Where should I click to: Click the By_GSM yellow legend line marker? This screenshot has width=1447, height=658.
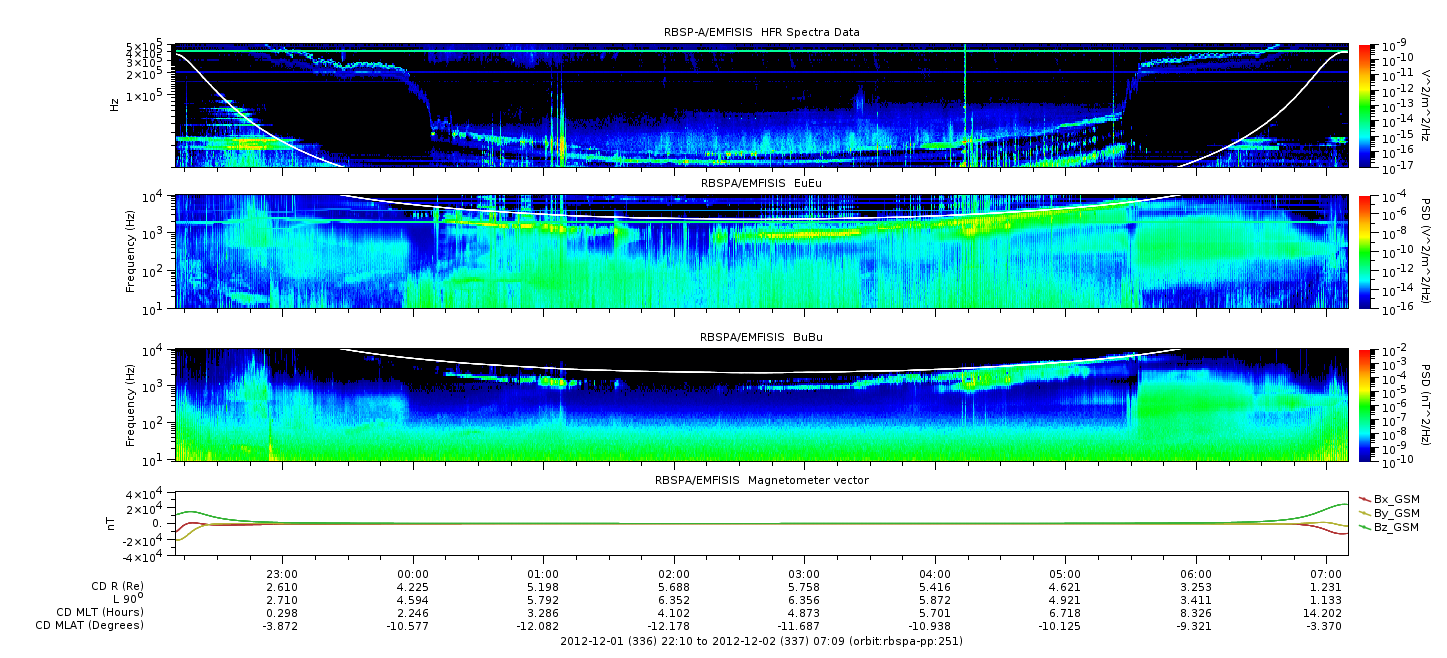[x=1364, y=513]
